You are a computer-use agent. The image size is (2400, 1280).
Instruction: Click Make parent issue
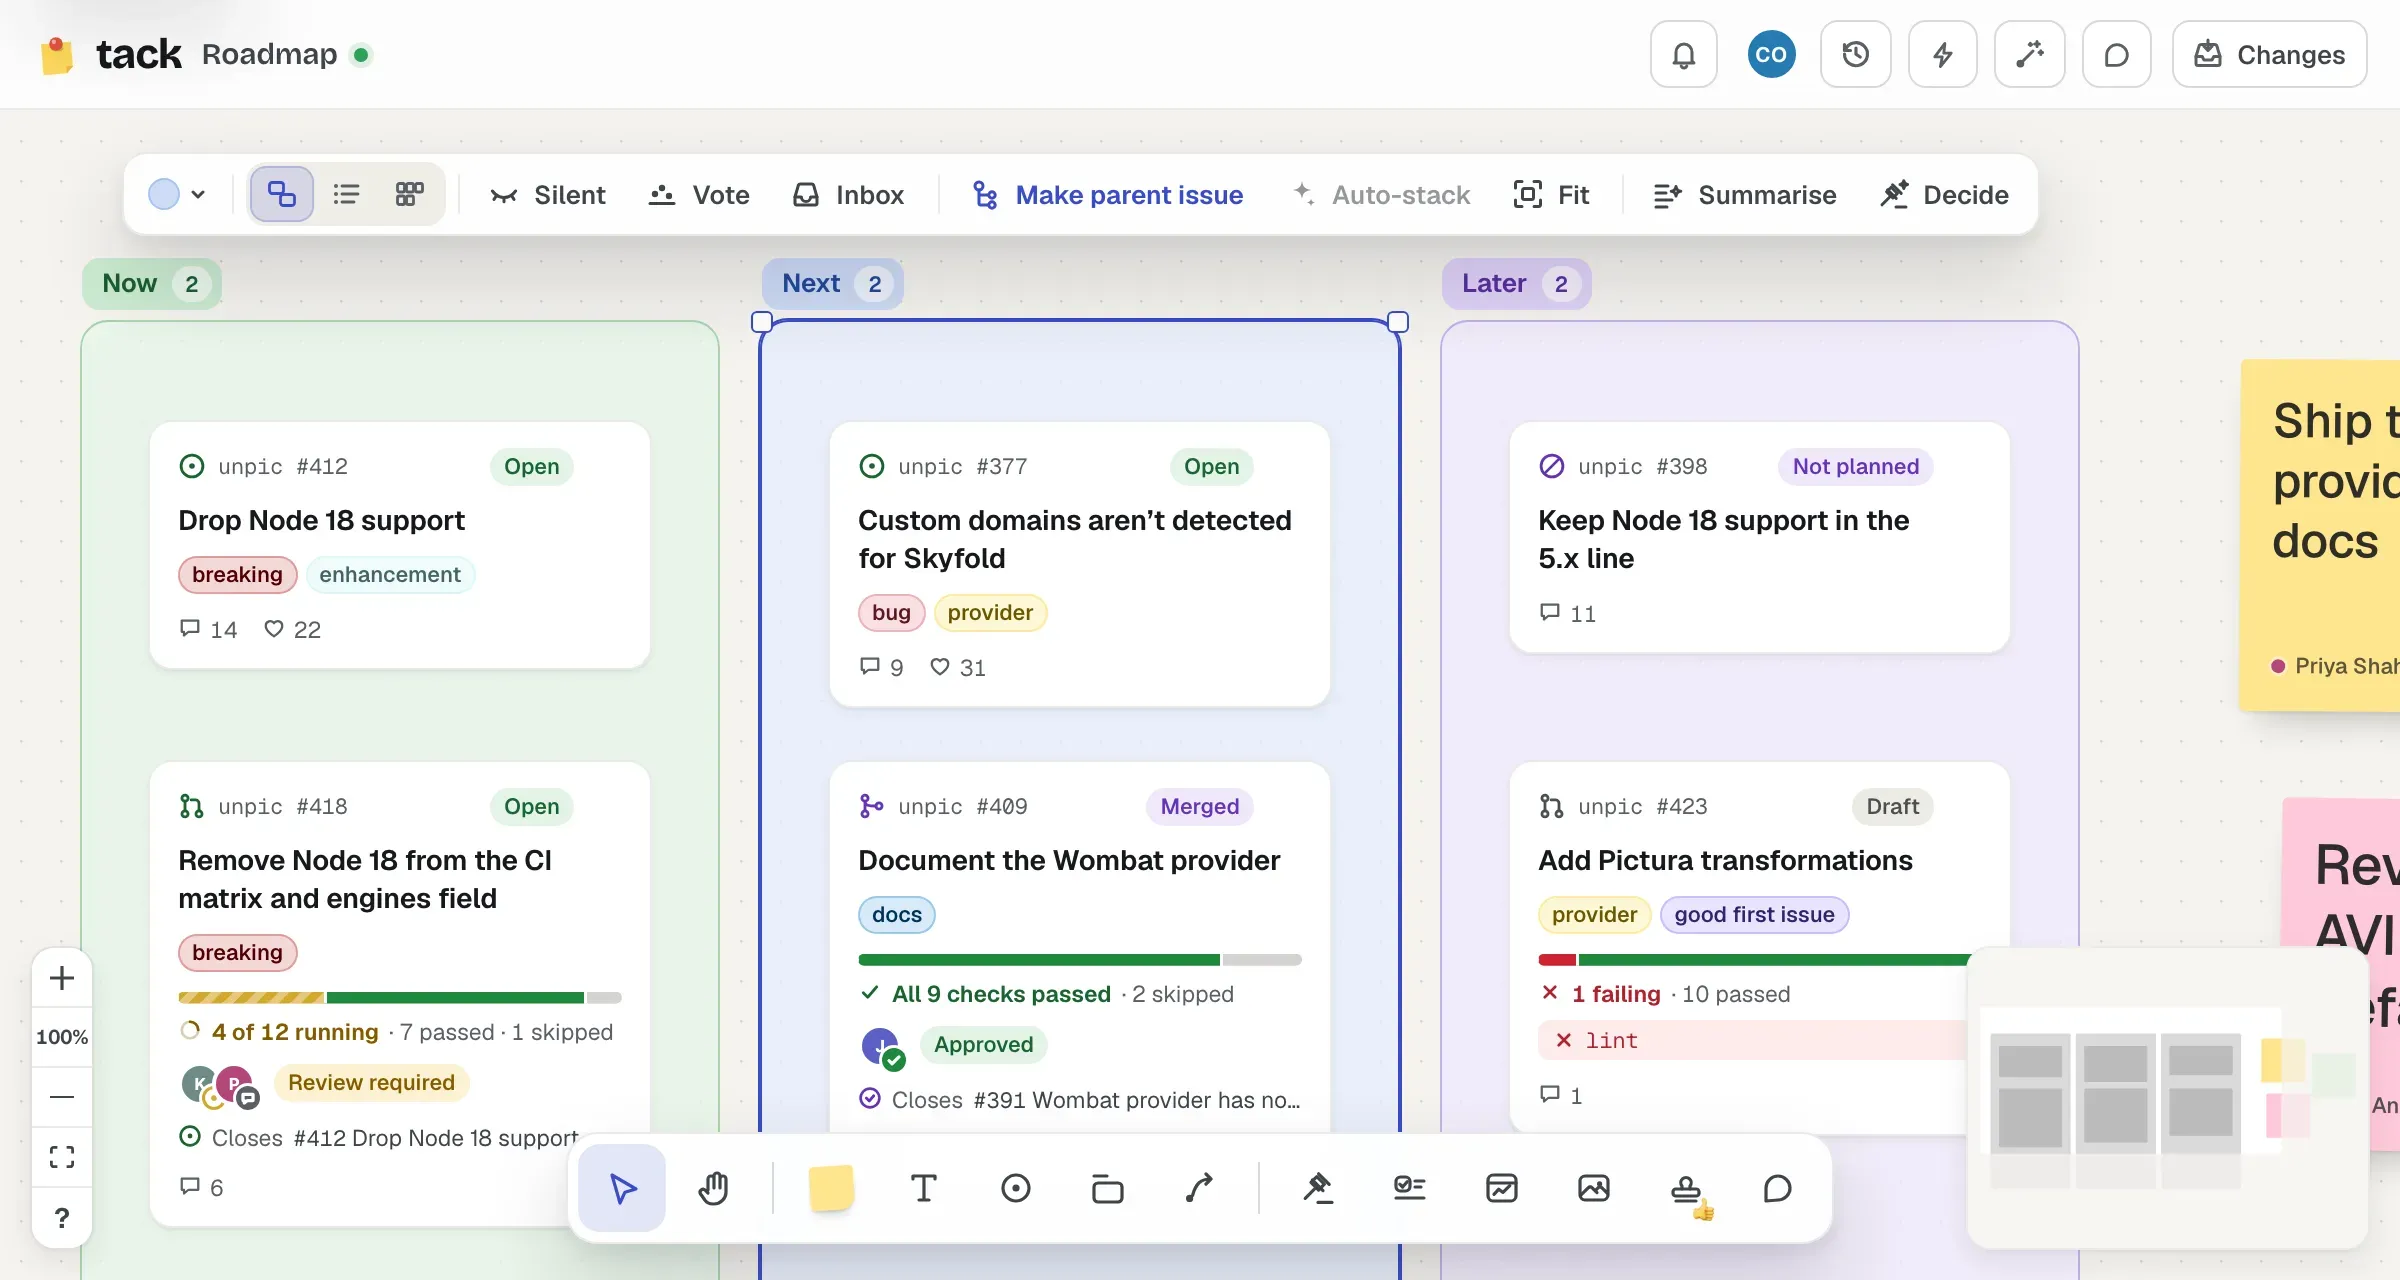1108,195
